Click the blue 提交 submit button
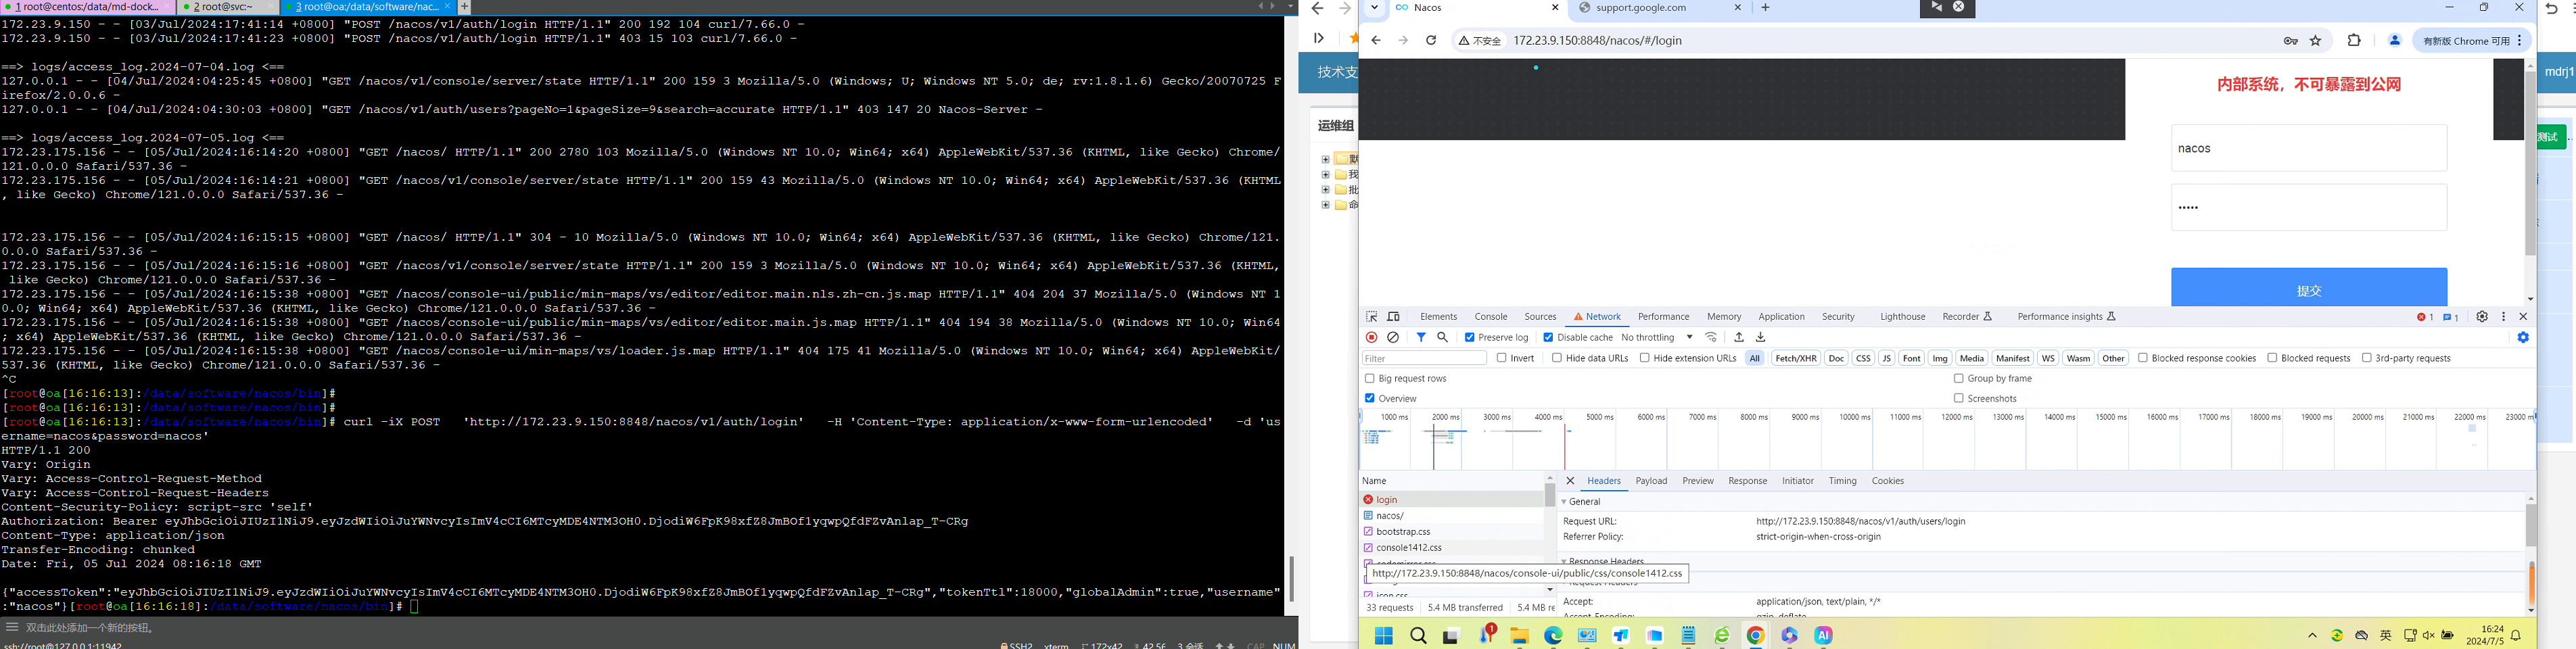The width and height of the screenshot is (2576, 649). click(2309, 287)
